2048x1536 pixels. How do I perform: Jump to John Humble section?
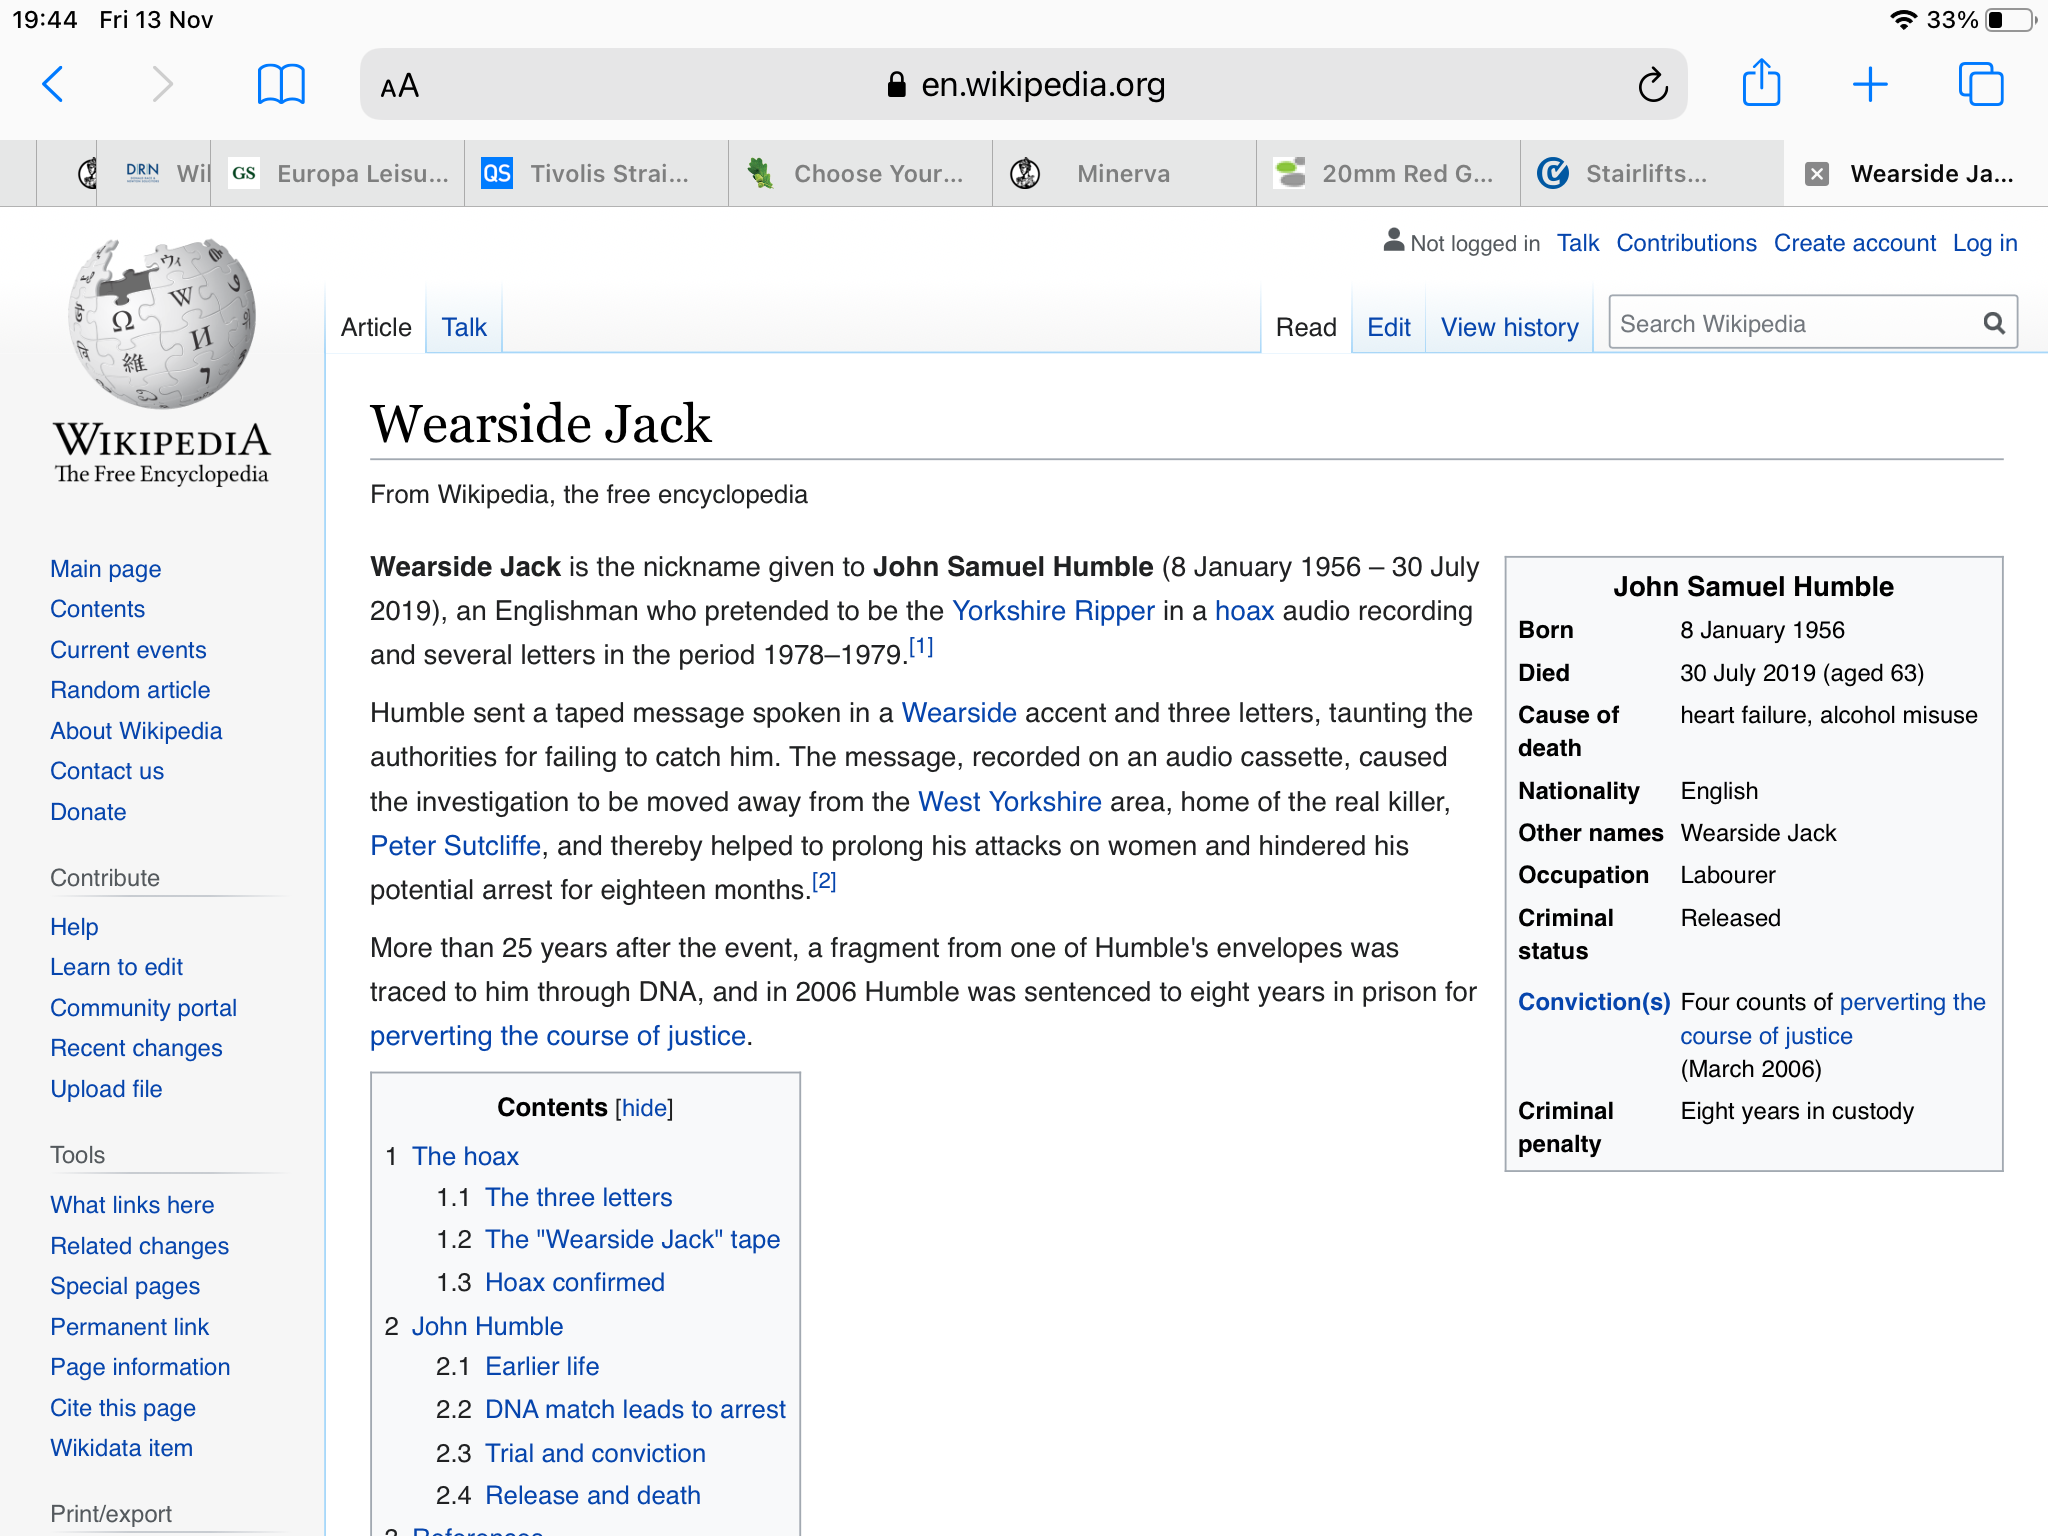click(x=487, y=1326)
